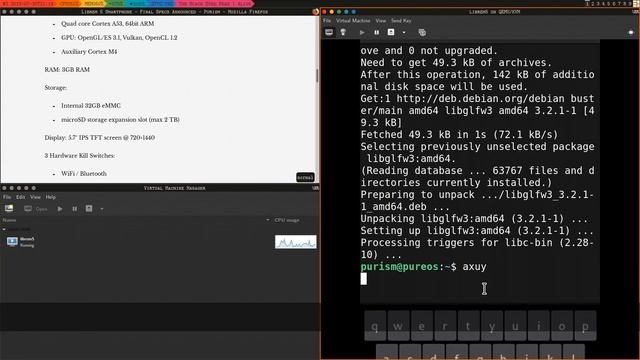Click the CPU usage column header
Screen dimensions: 640x360
coord(287,220)
